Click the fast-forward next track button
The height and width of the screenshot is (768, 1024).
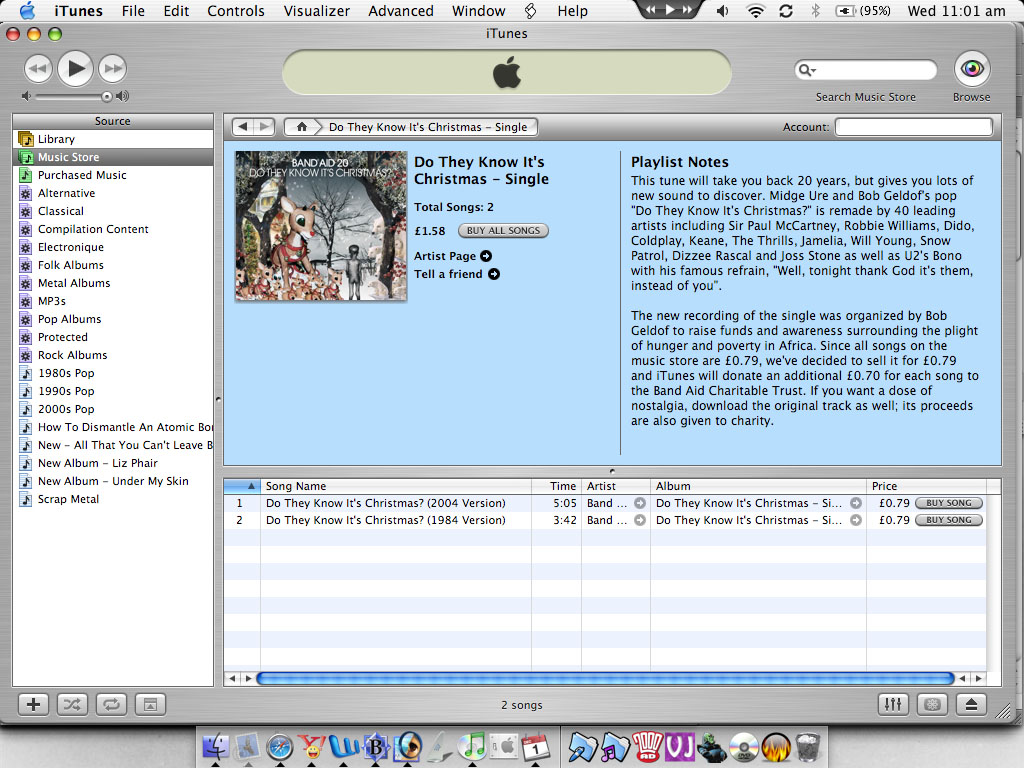coord(112,69)
